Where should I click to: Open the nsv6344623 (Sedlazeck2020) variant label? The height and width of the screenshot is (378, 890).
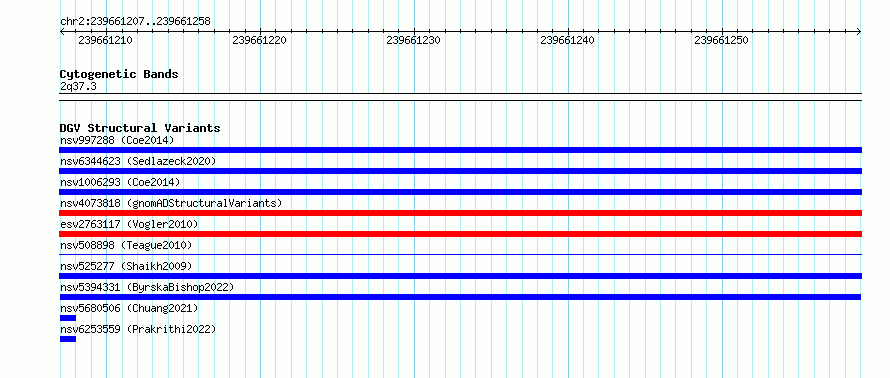138,161
